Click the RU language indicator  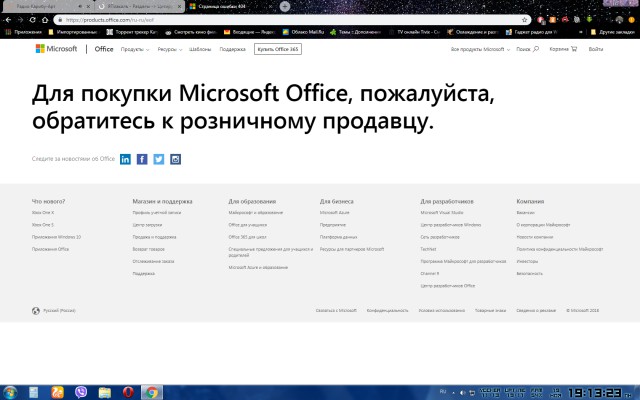tap(443, 391)
